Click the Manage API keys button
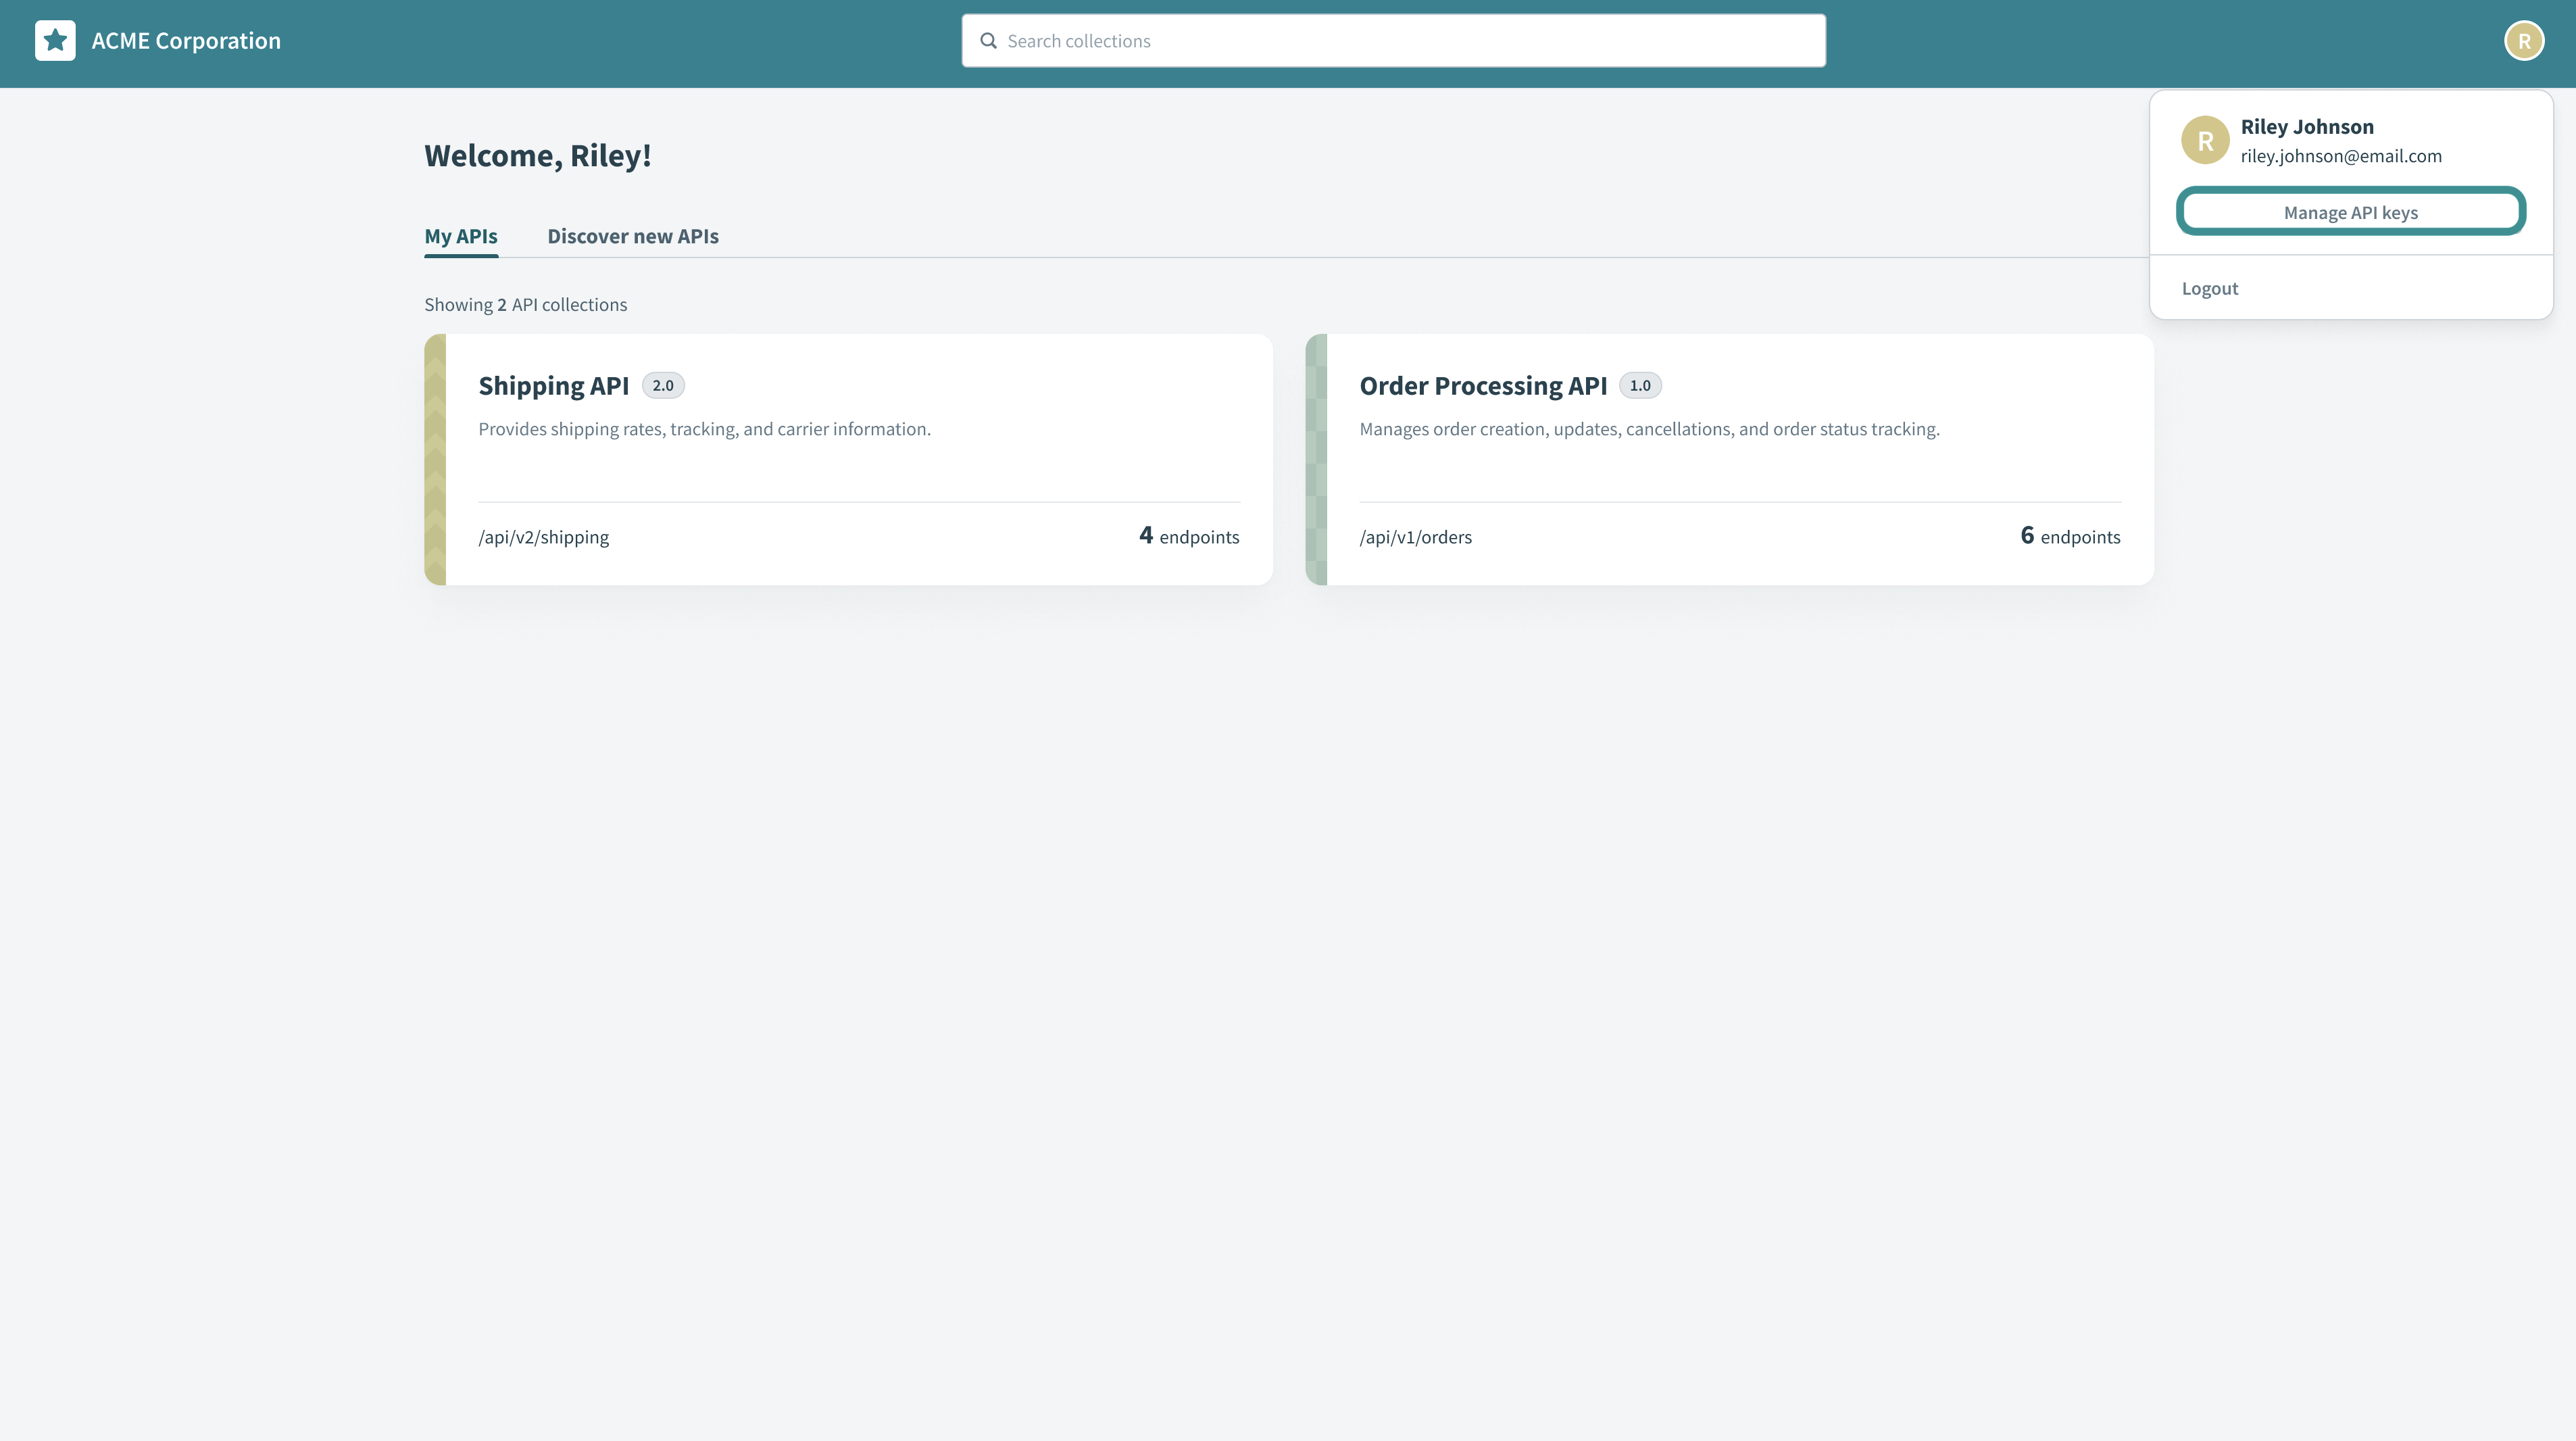 click(x=2350, y=212)
